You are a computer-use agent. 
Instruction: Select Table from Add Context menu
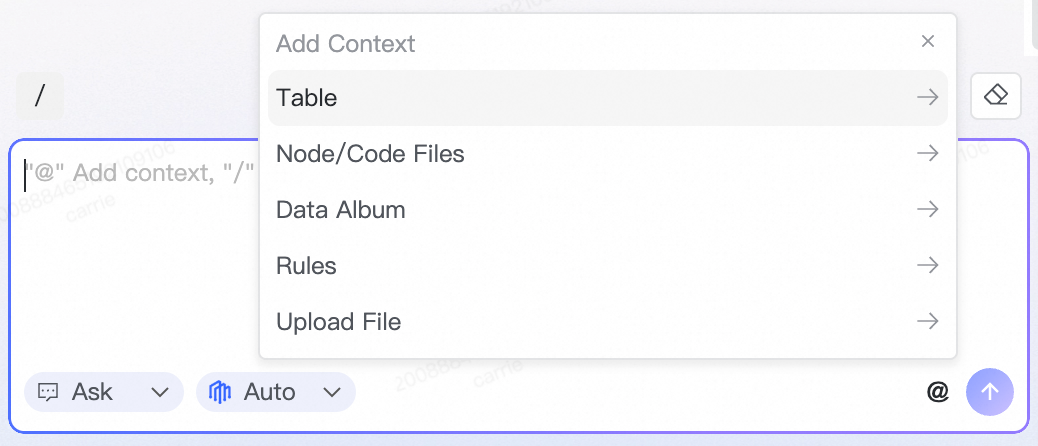click(x=307, y=98)
